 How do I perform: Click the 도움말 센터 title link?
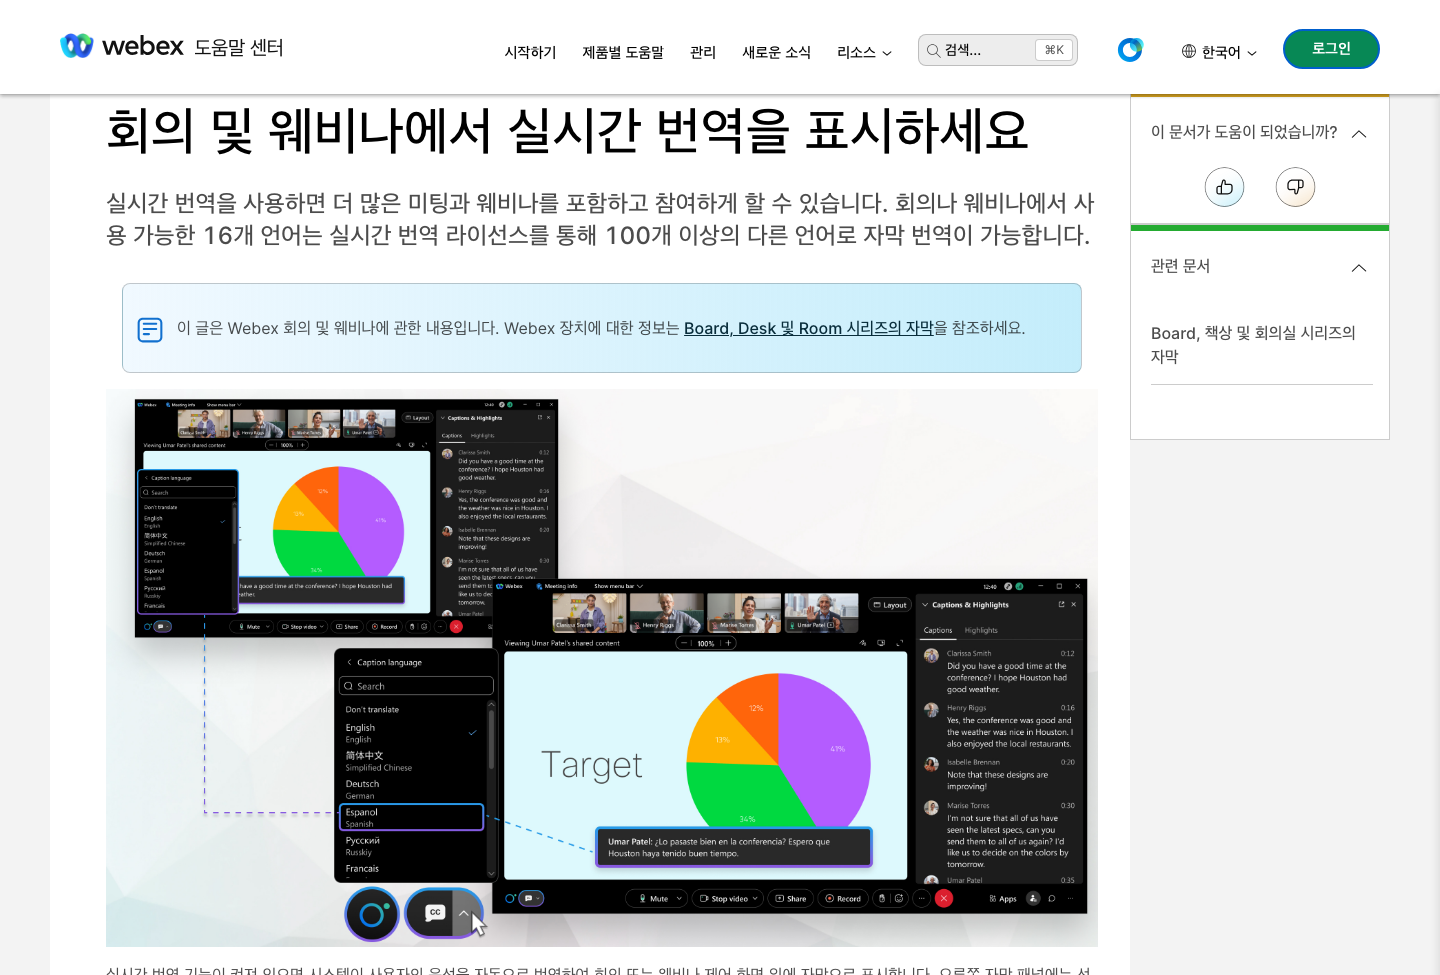(x=239, y=47)
